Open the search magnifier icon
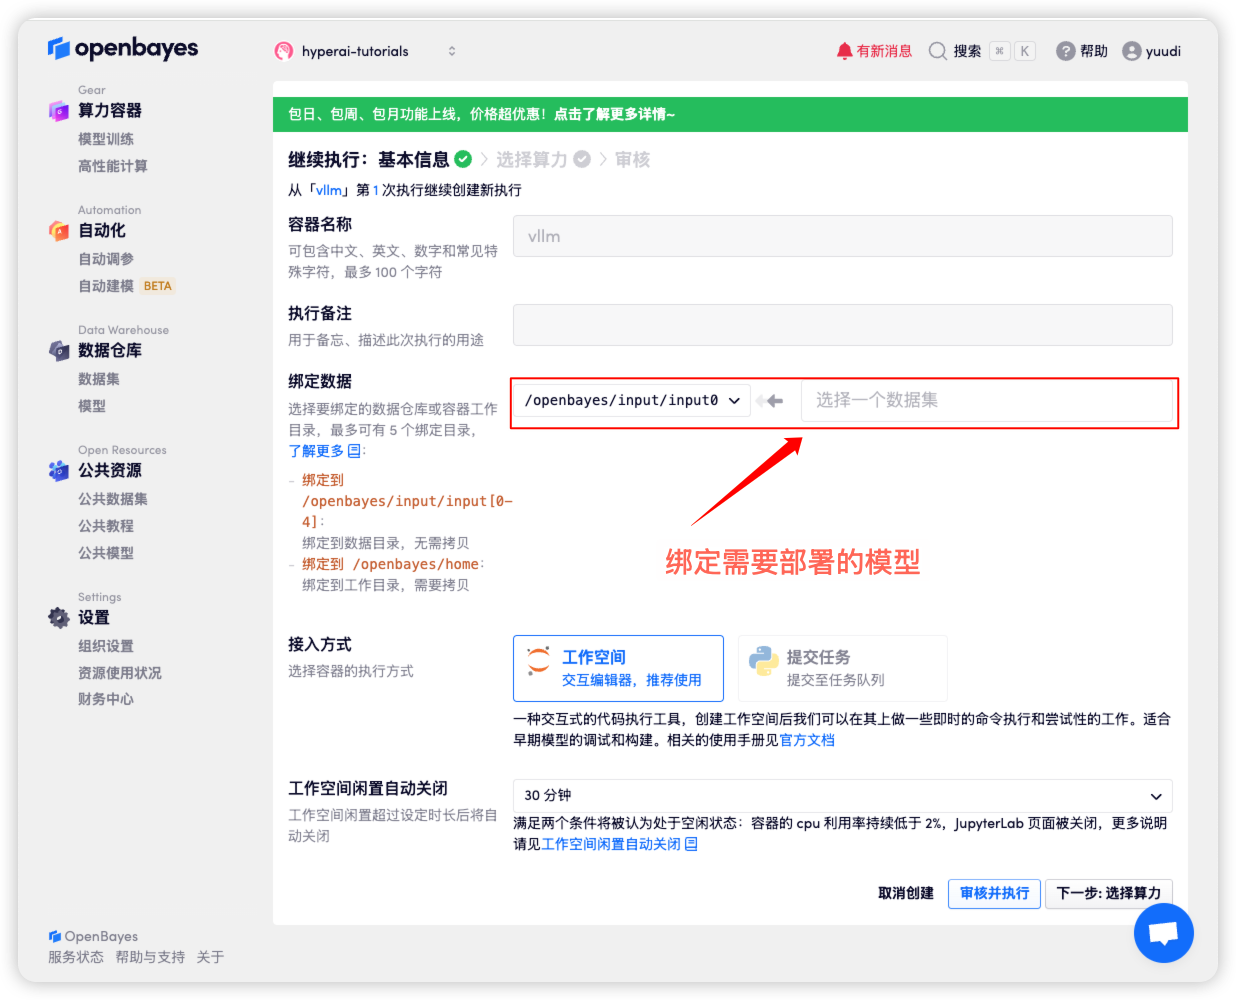Viewport: 1236px width, 1000px height. [936, 50]
